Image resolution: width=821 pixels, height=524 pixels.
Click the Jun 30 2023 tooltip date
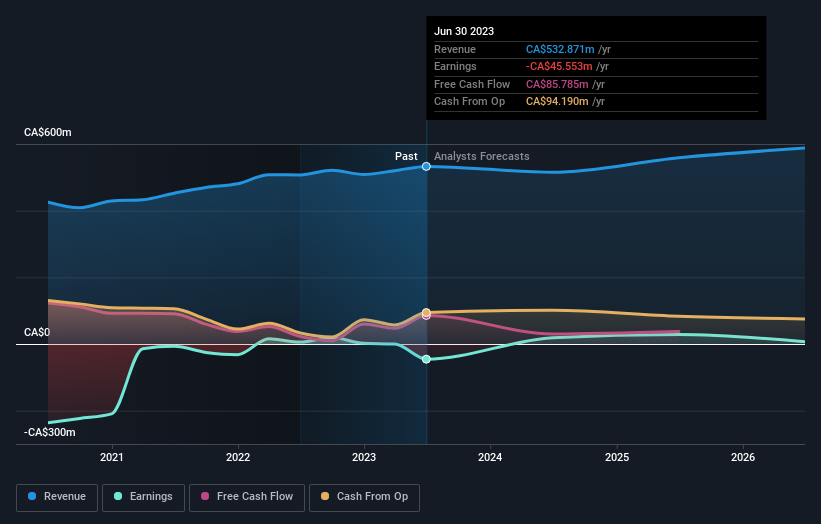(x=464, y=31)
